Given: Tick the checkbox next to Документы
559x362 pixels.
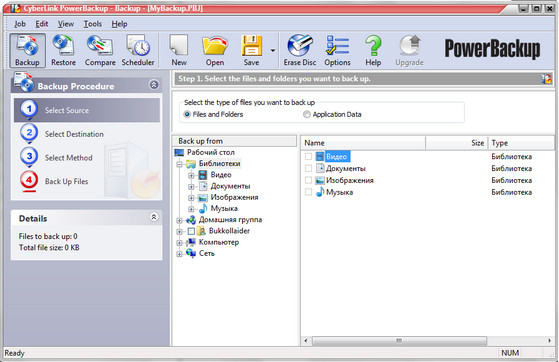Looking at the screenshot, I should (x=308, y=168).
